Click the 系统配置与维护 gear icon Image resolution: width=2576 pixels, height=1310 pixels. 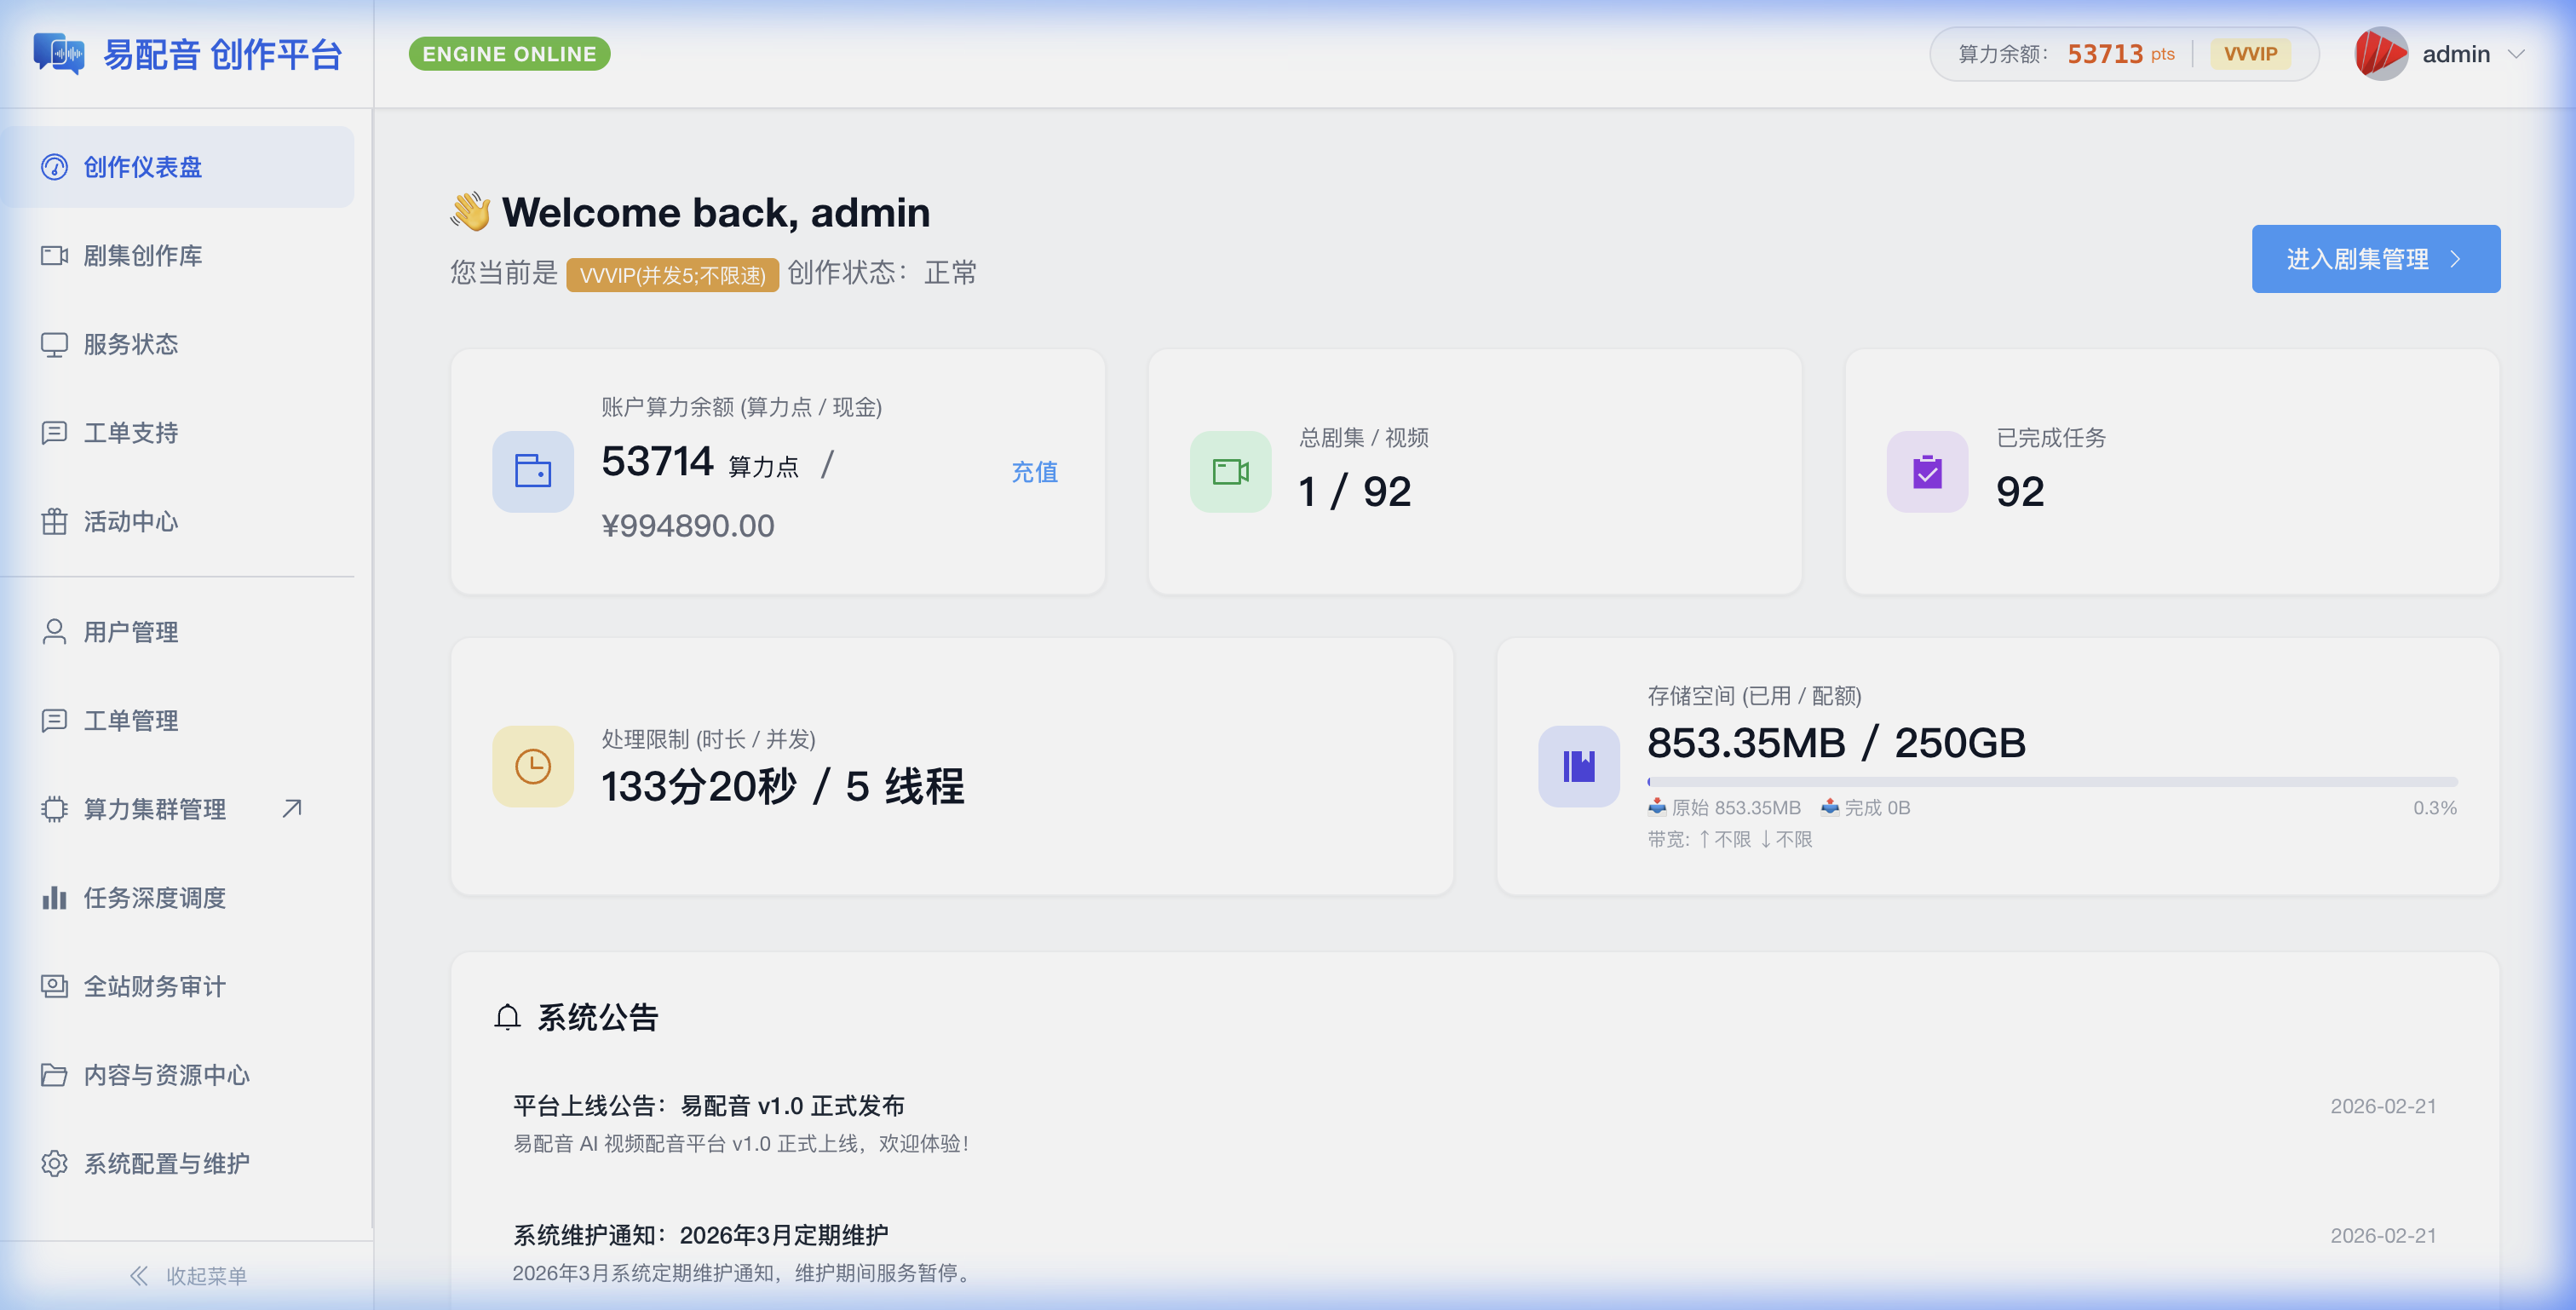pyautogui.click(x=55, y=1163)
